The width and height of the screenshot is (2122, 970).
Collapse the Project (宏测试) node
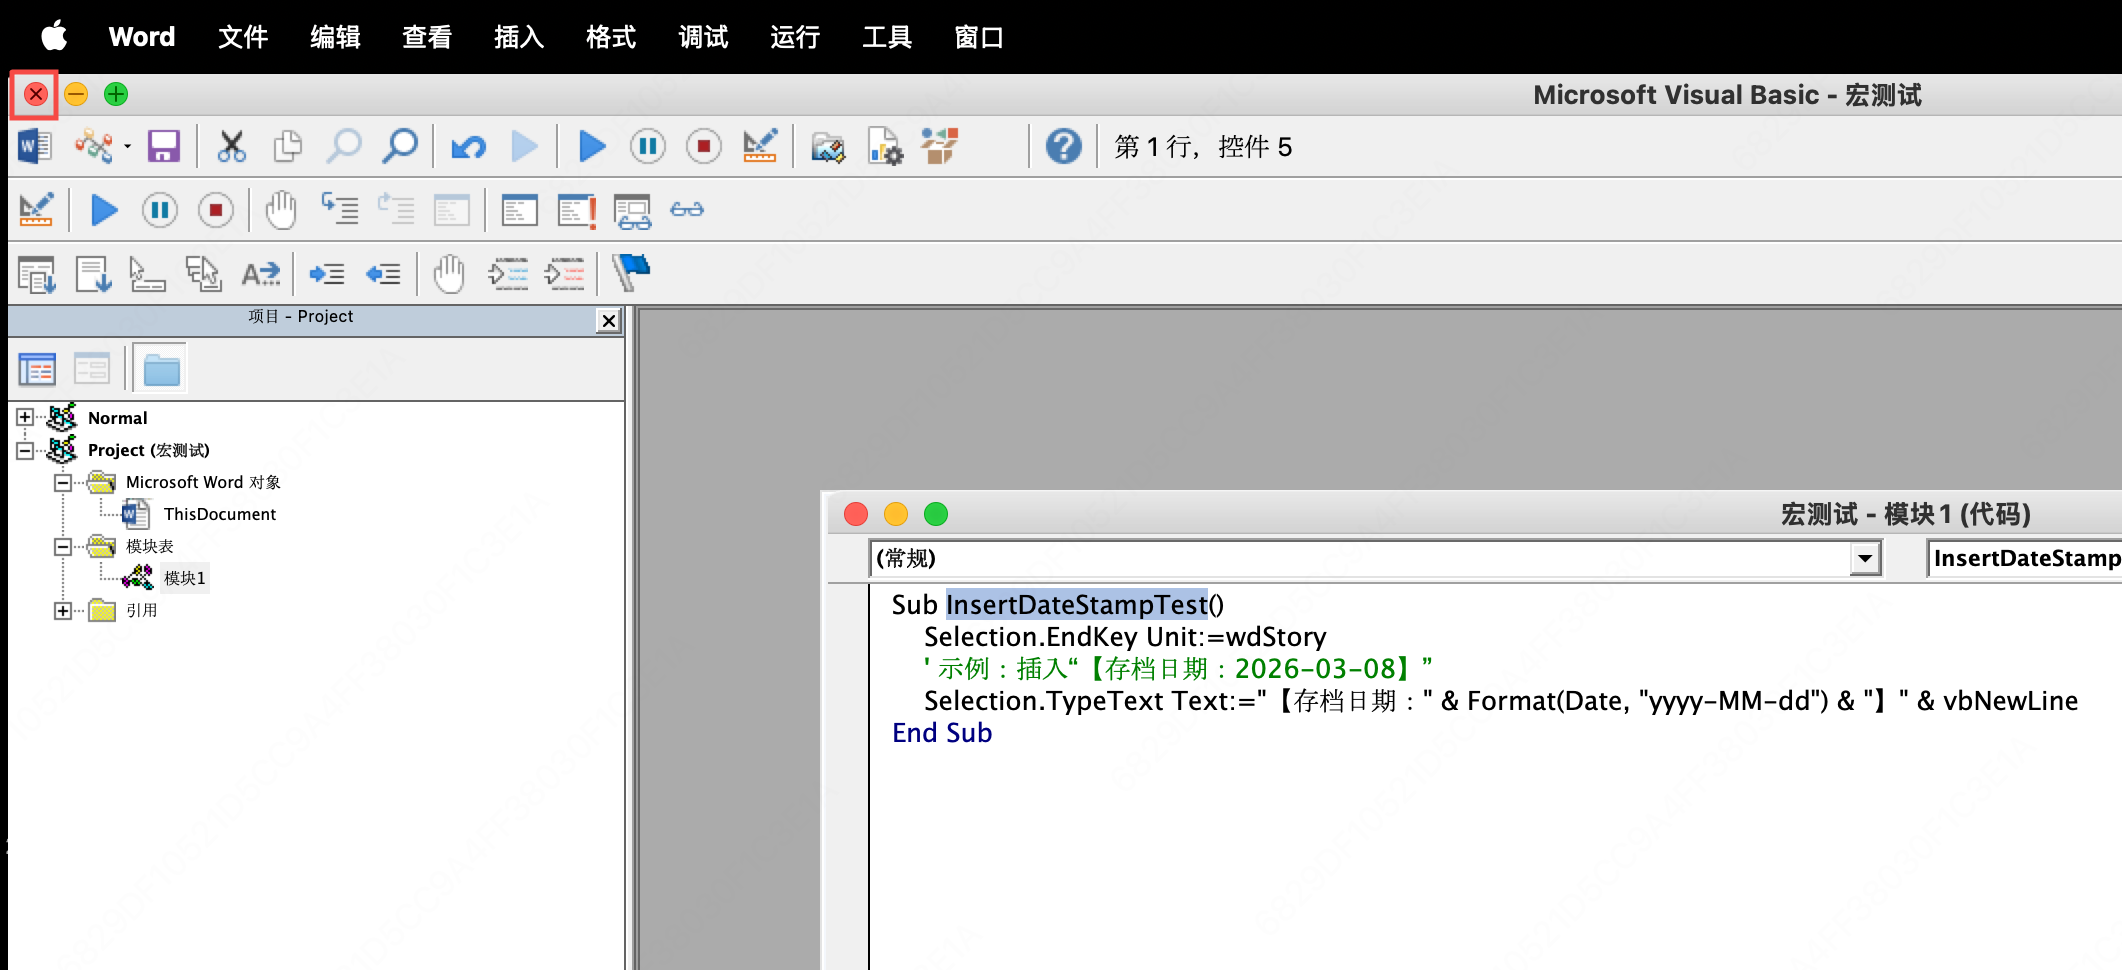[x=25, y=450]
